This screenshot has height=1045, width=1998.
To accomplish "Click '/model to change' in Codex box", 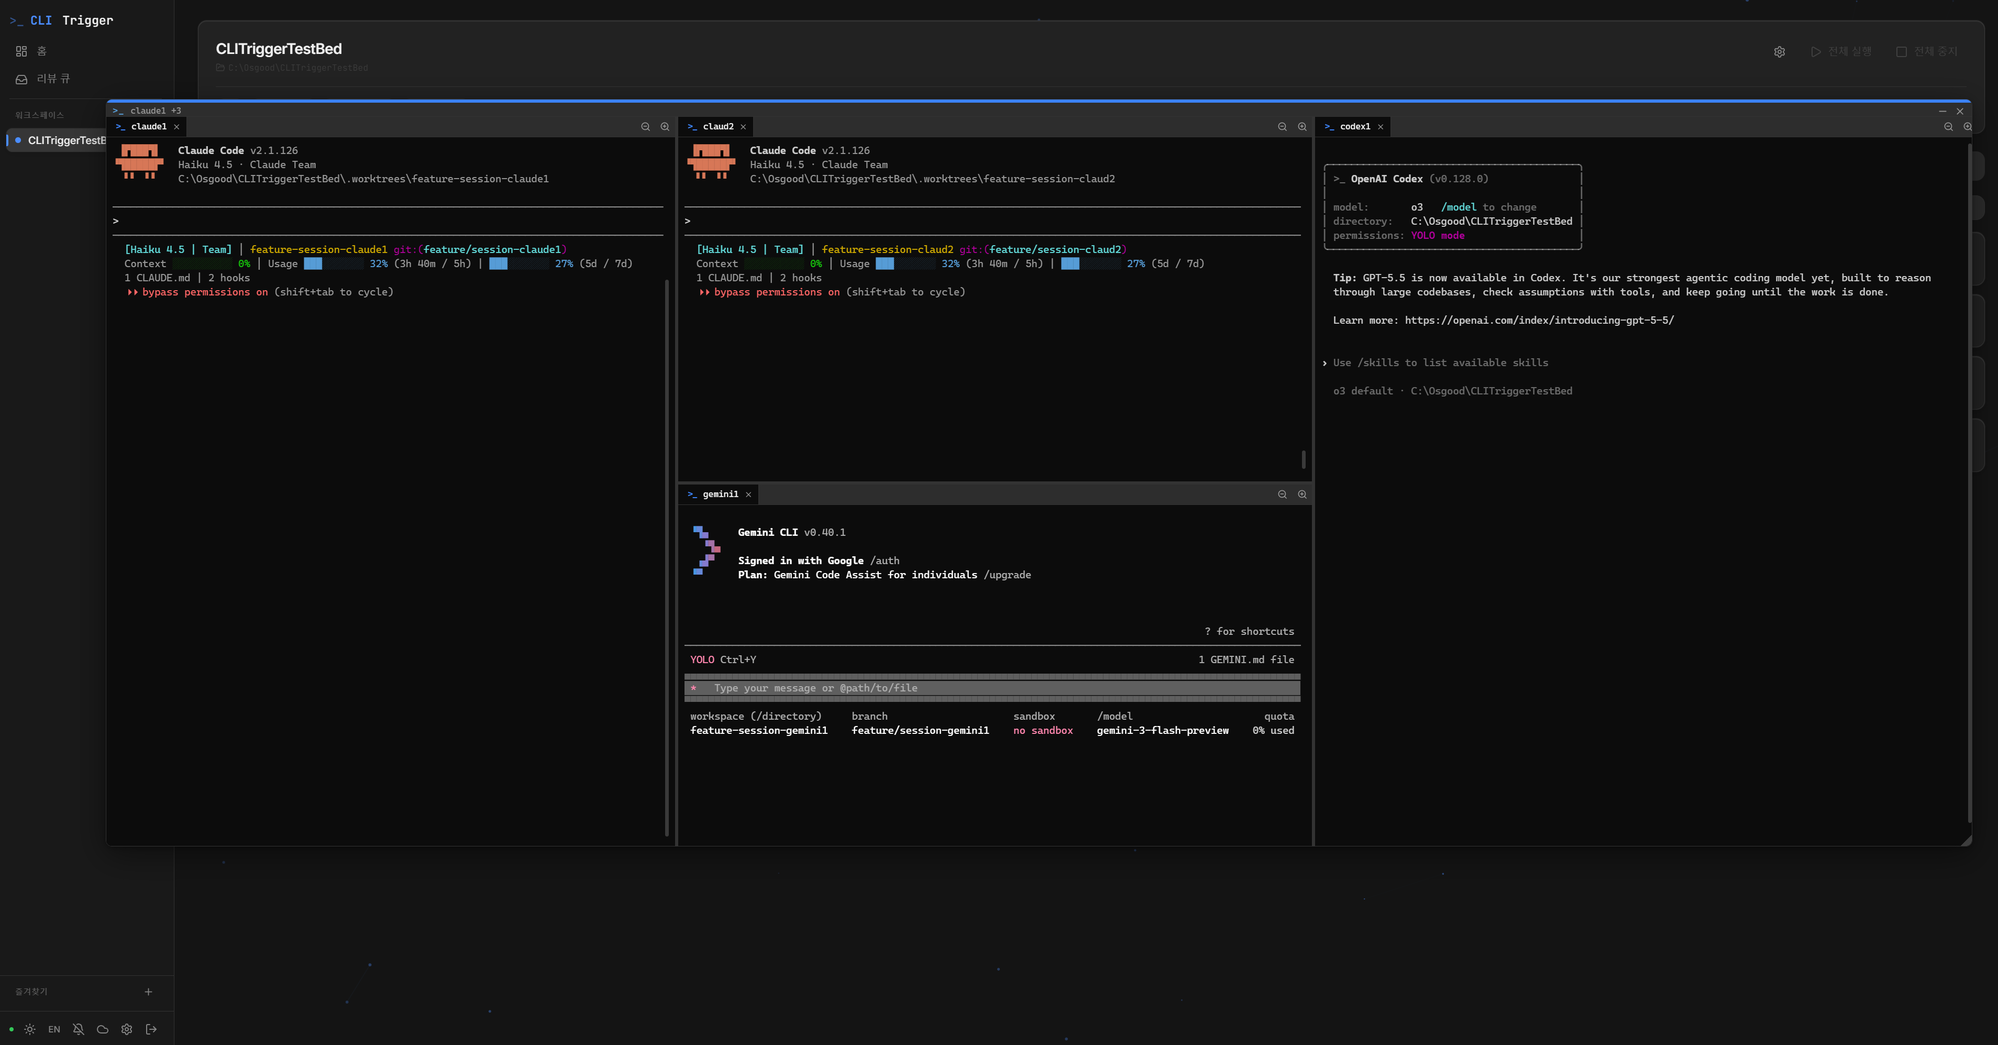I will click(1488, 208).
